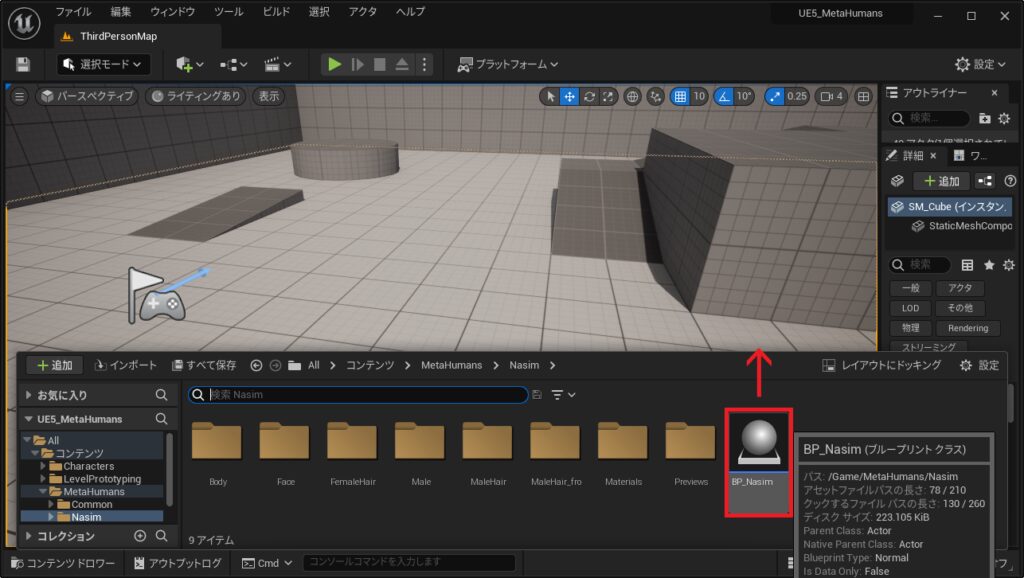
Task: Click the save level disk icon
Action: (x=23, y=64)
